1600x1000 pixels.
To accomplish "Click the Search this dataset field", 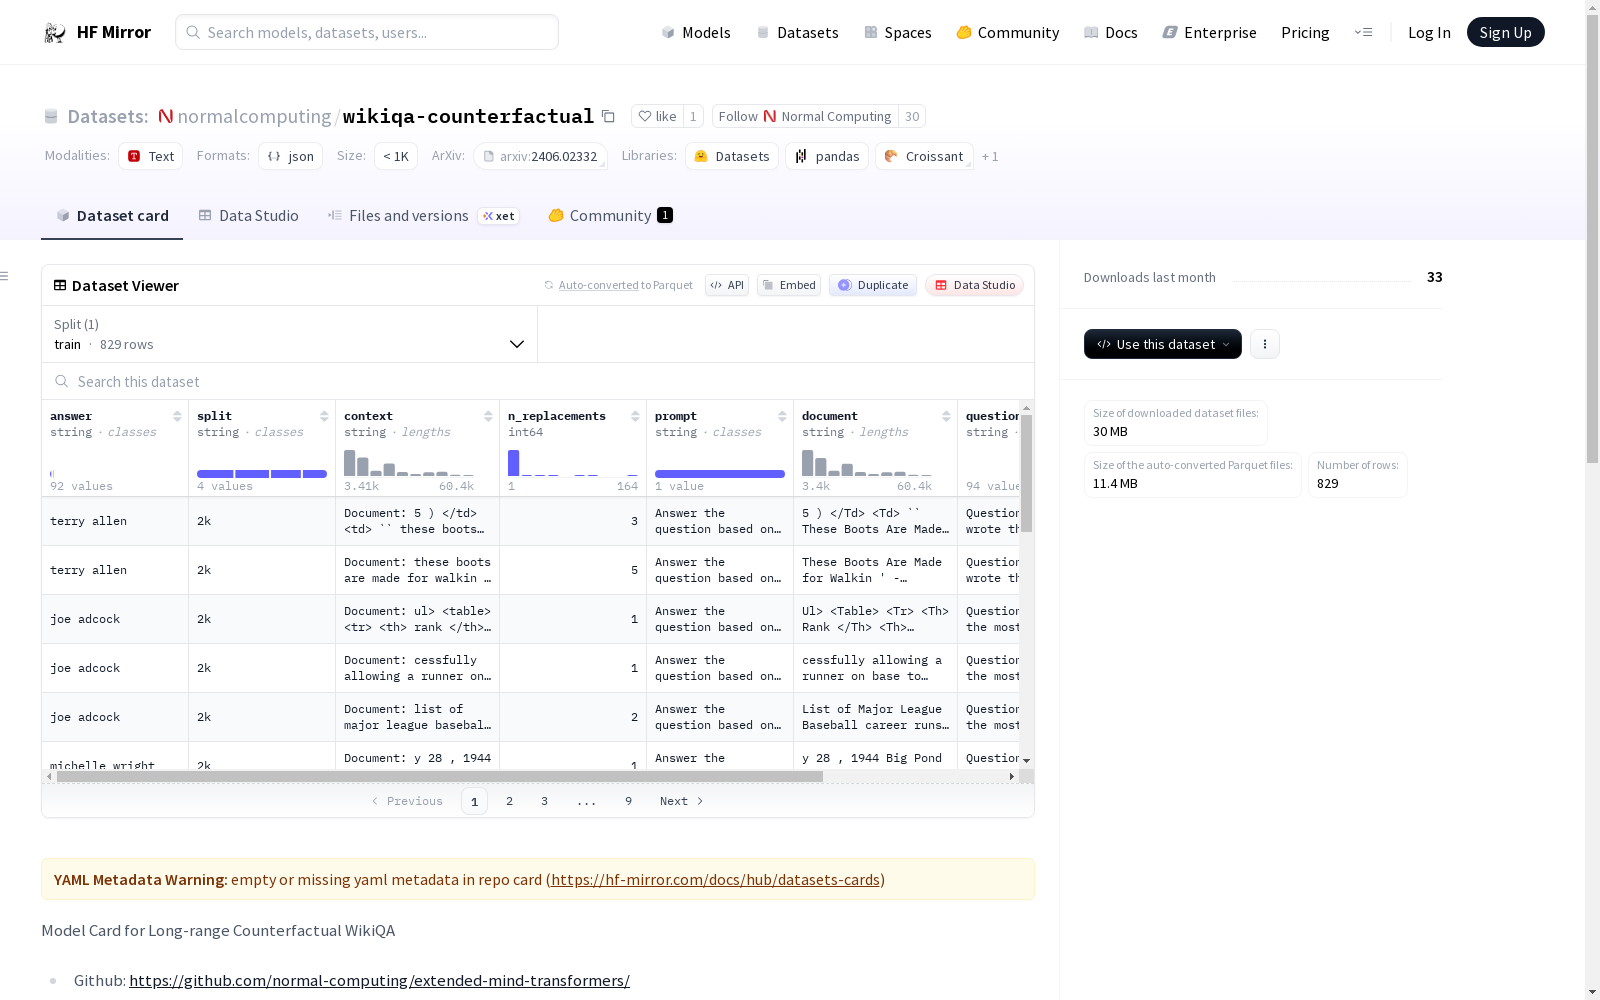I will click(538, 381).
